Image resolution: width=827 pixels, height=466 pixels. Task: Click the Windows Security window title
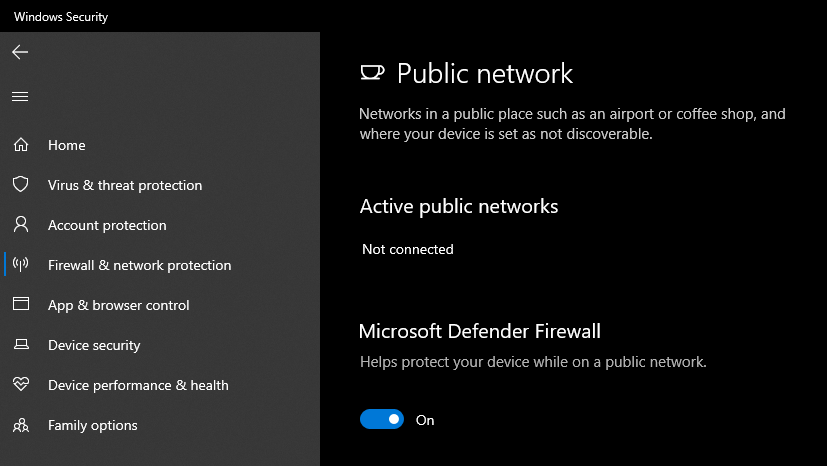pos(61,17)
